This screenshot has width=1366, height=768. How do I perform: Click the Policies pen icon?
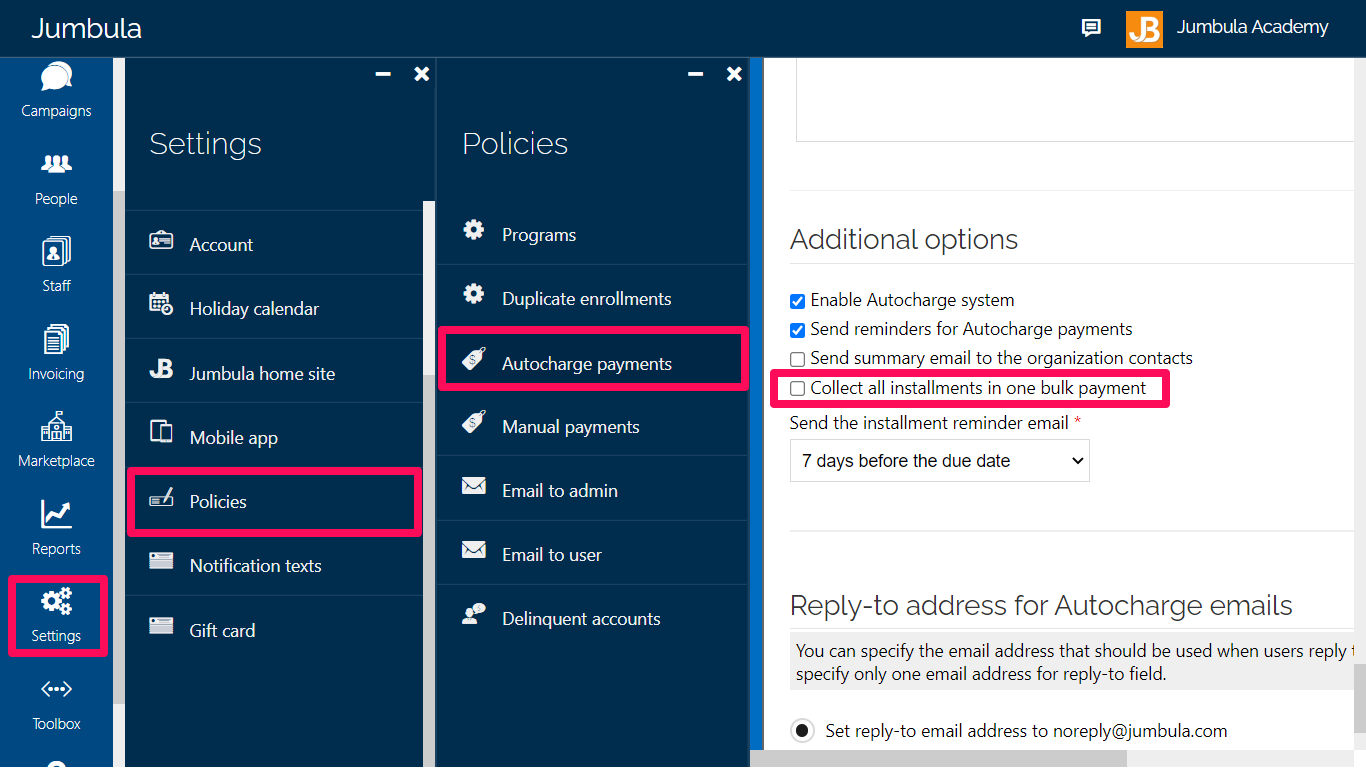click(161, 497)
